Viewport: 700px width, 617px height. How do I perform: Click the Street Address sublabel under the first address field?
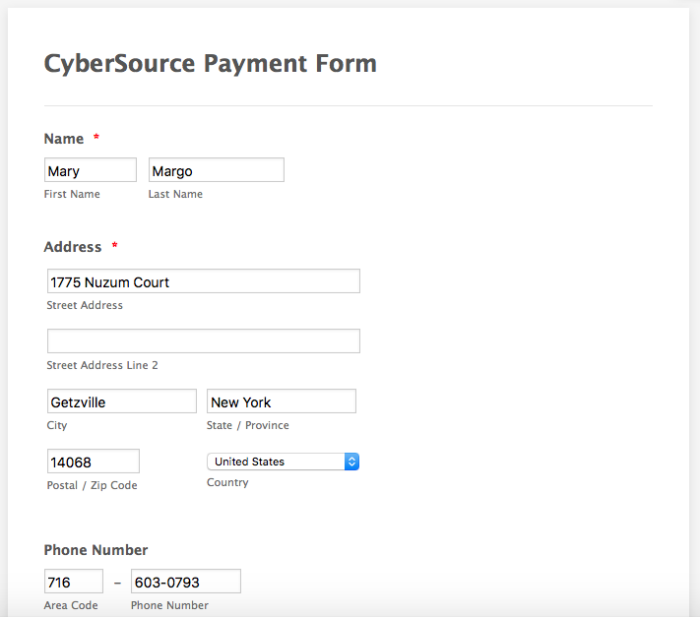point(85,305)
